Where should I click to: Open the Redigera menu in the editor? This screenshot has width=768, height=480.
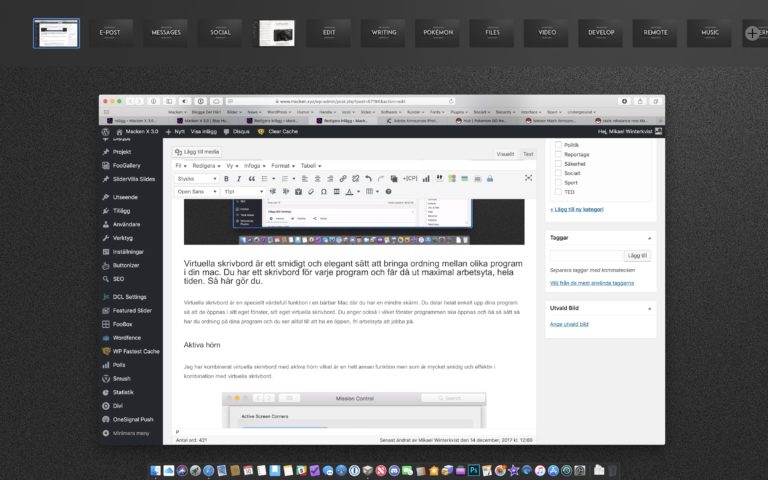[x=205, y=165]
